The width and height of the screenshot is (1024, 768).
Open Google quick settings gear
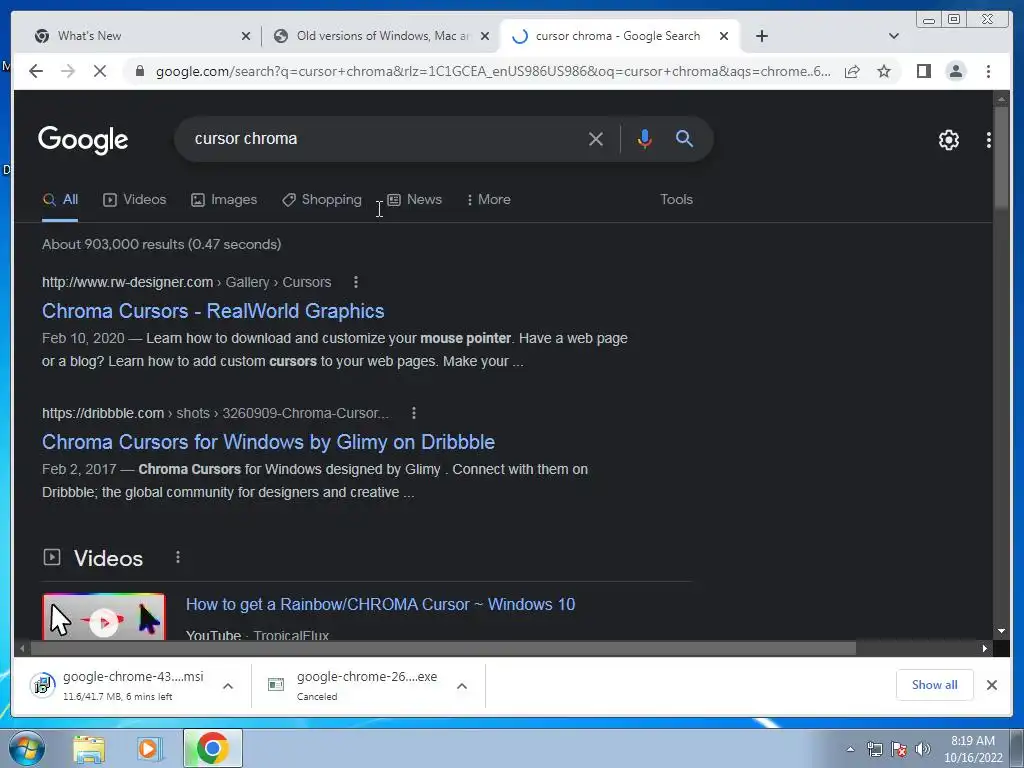pyautogui.click(x=948, y=139)
